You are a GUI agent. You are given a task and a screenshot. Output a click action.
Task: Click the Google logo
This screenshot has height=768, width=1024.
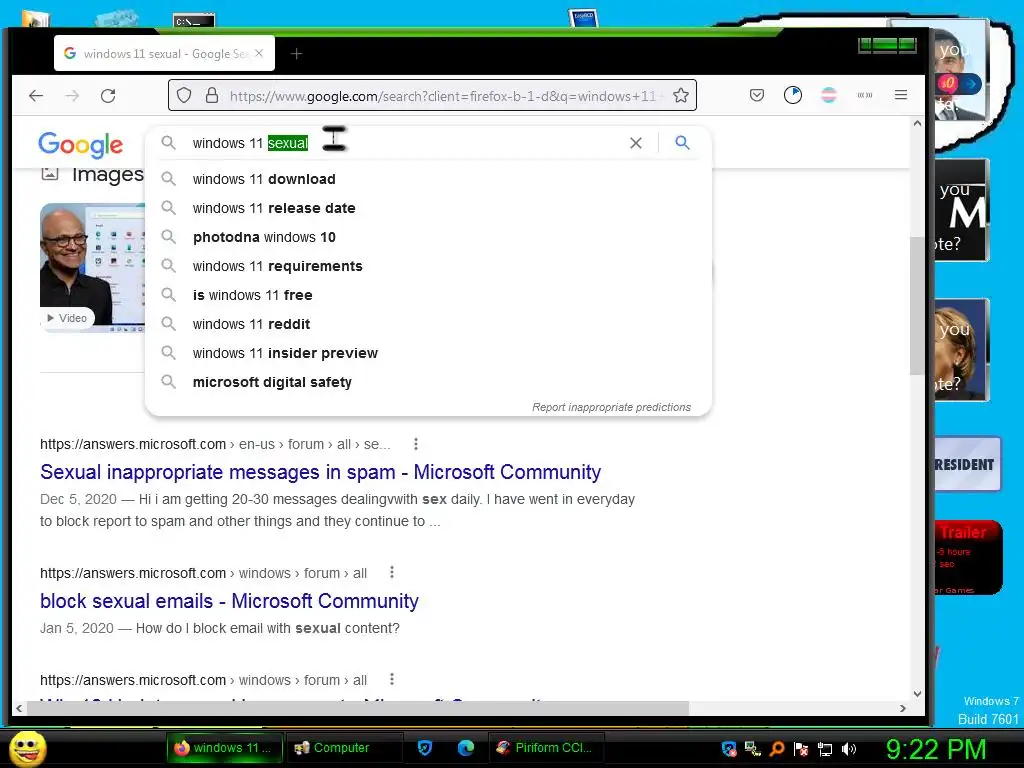[x=80, y=144]
